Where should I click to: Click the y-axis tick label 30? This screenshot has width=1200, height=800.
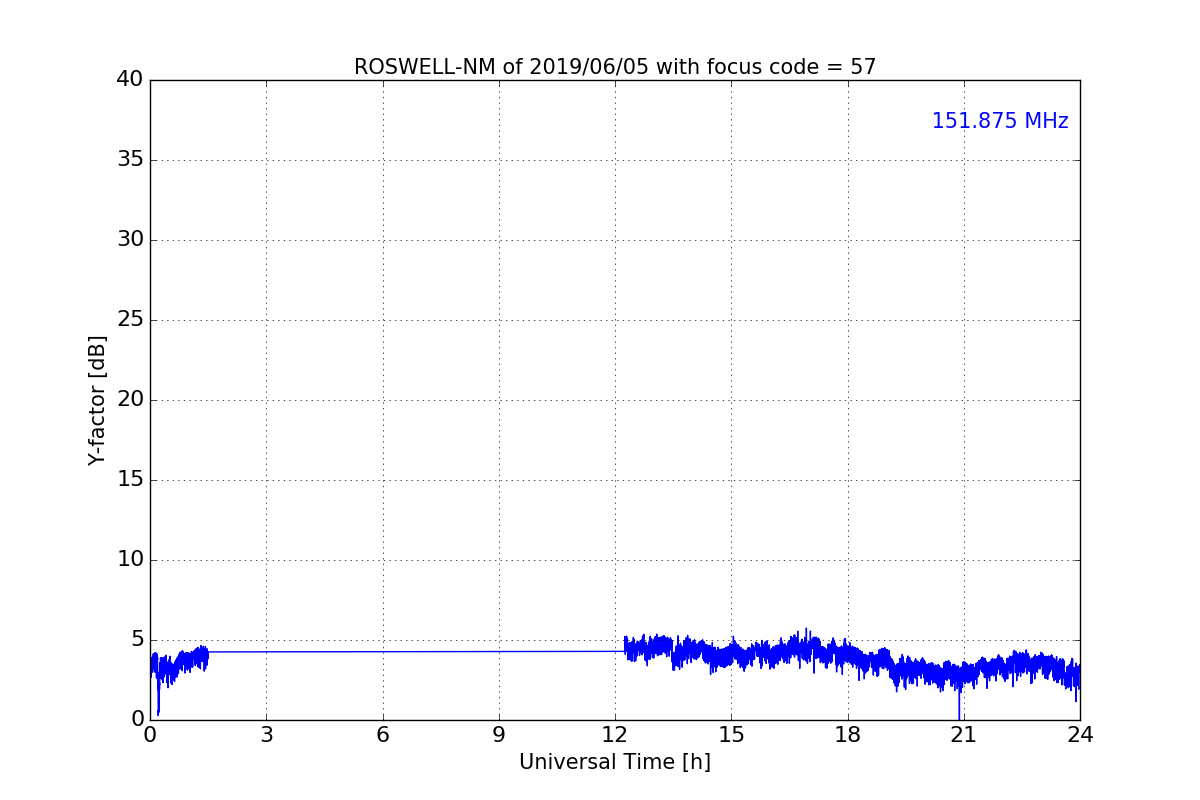(x=130, y=240)
